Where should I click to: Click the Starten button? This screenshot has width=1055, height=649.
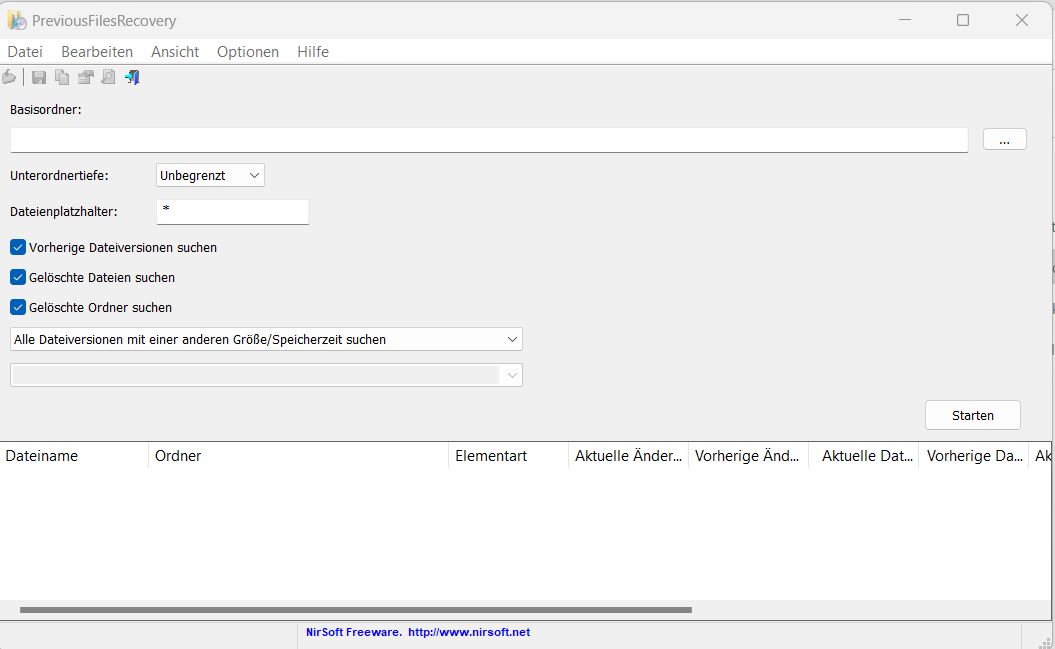(x=973, y=416)
